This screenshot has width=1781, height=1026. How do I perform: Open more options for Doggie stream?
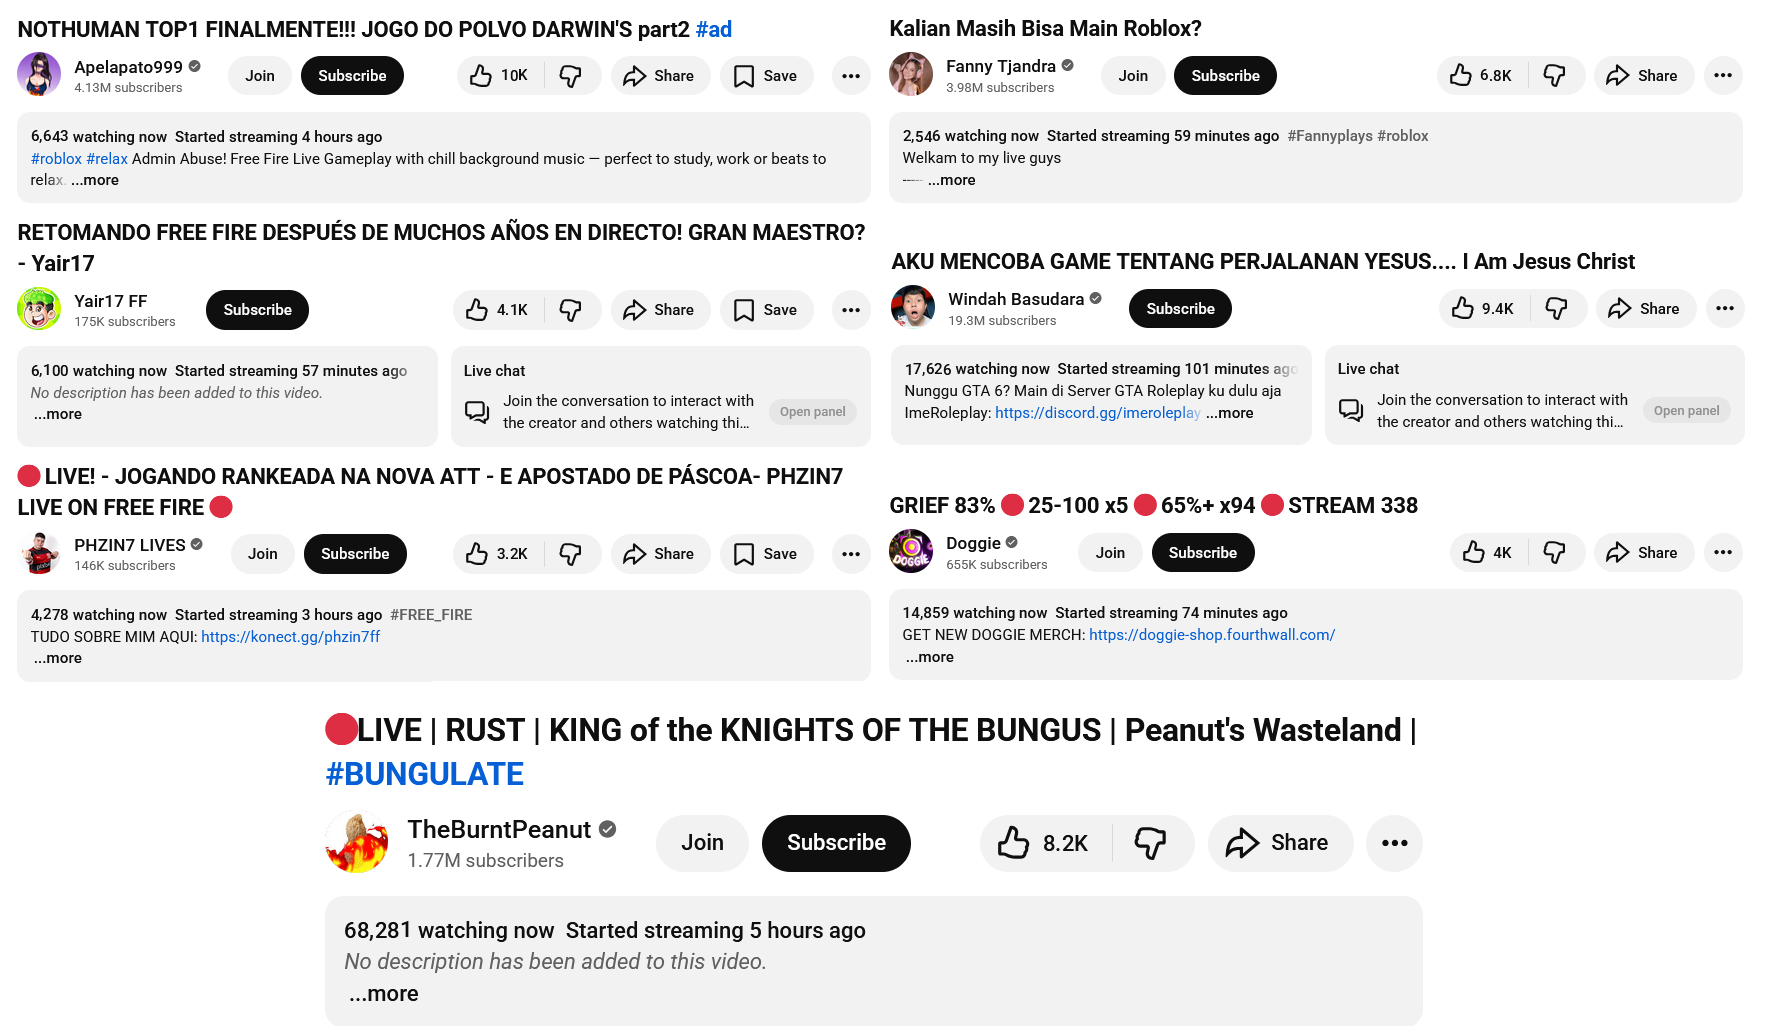pyautogui.click(x=1722, y=553)
